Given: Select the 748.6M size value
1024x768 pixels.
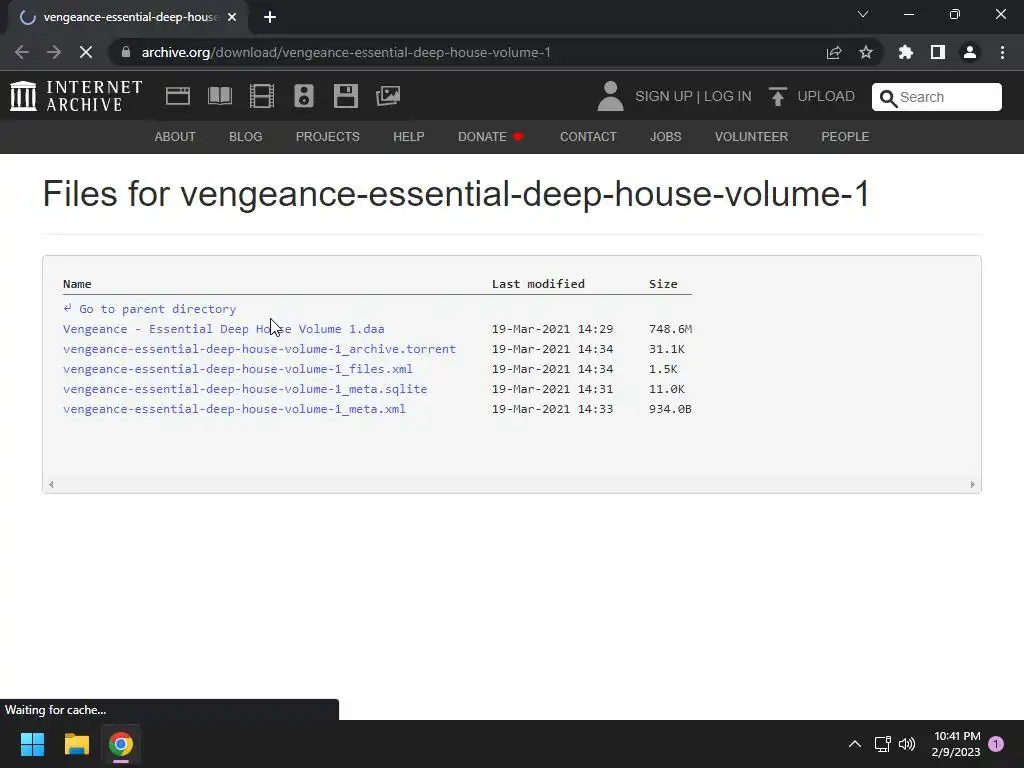Looking at the screenshot, I should coord(670,329).
